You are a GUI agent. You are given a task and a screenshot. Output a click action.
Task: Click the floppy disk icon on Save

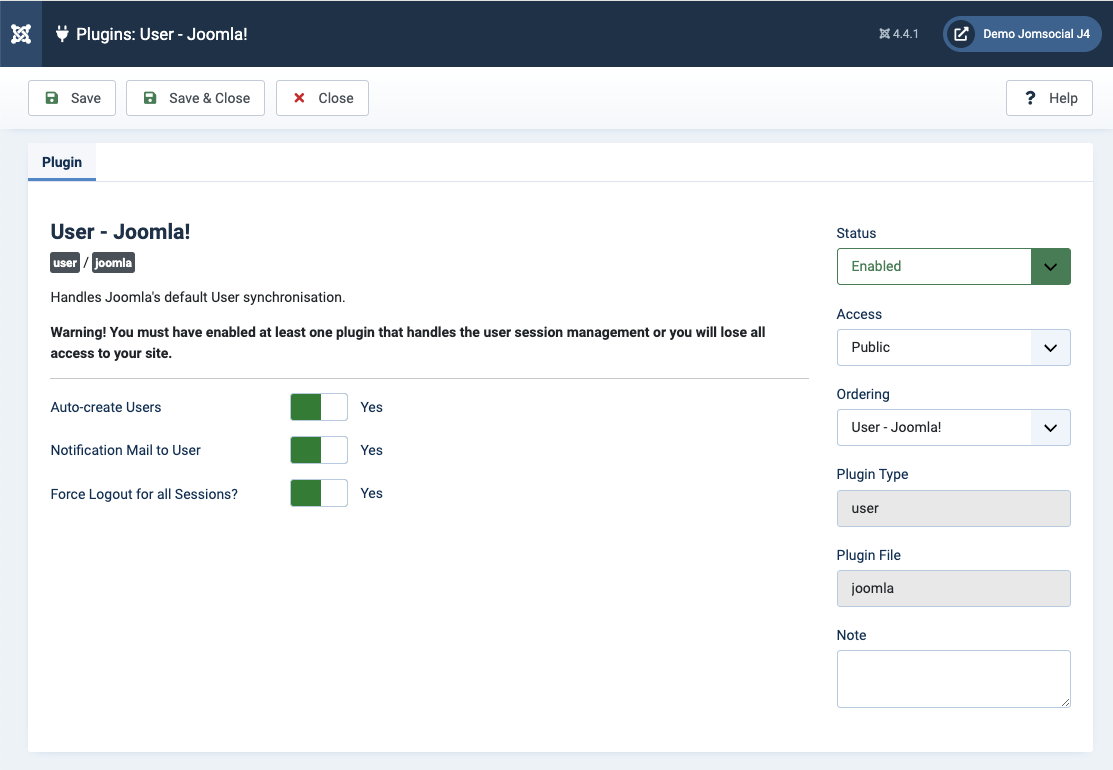pos(52,98)
